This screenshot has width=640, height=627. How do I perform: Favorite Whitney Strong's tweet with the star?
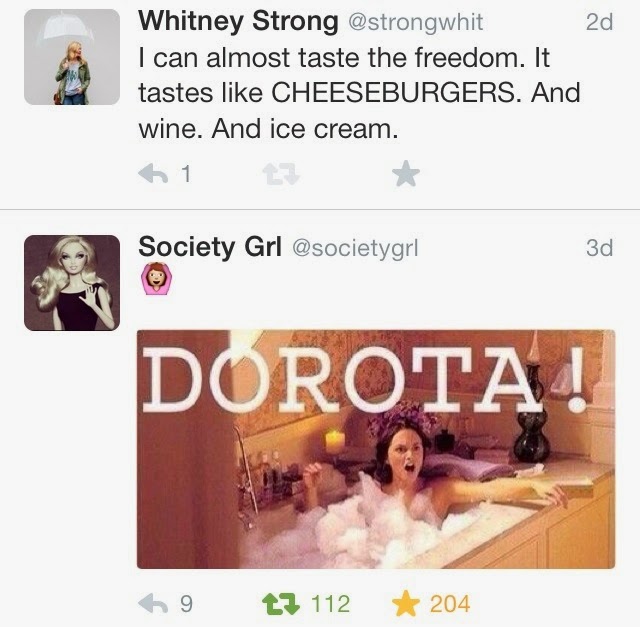point(406,173)
